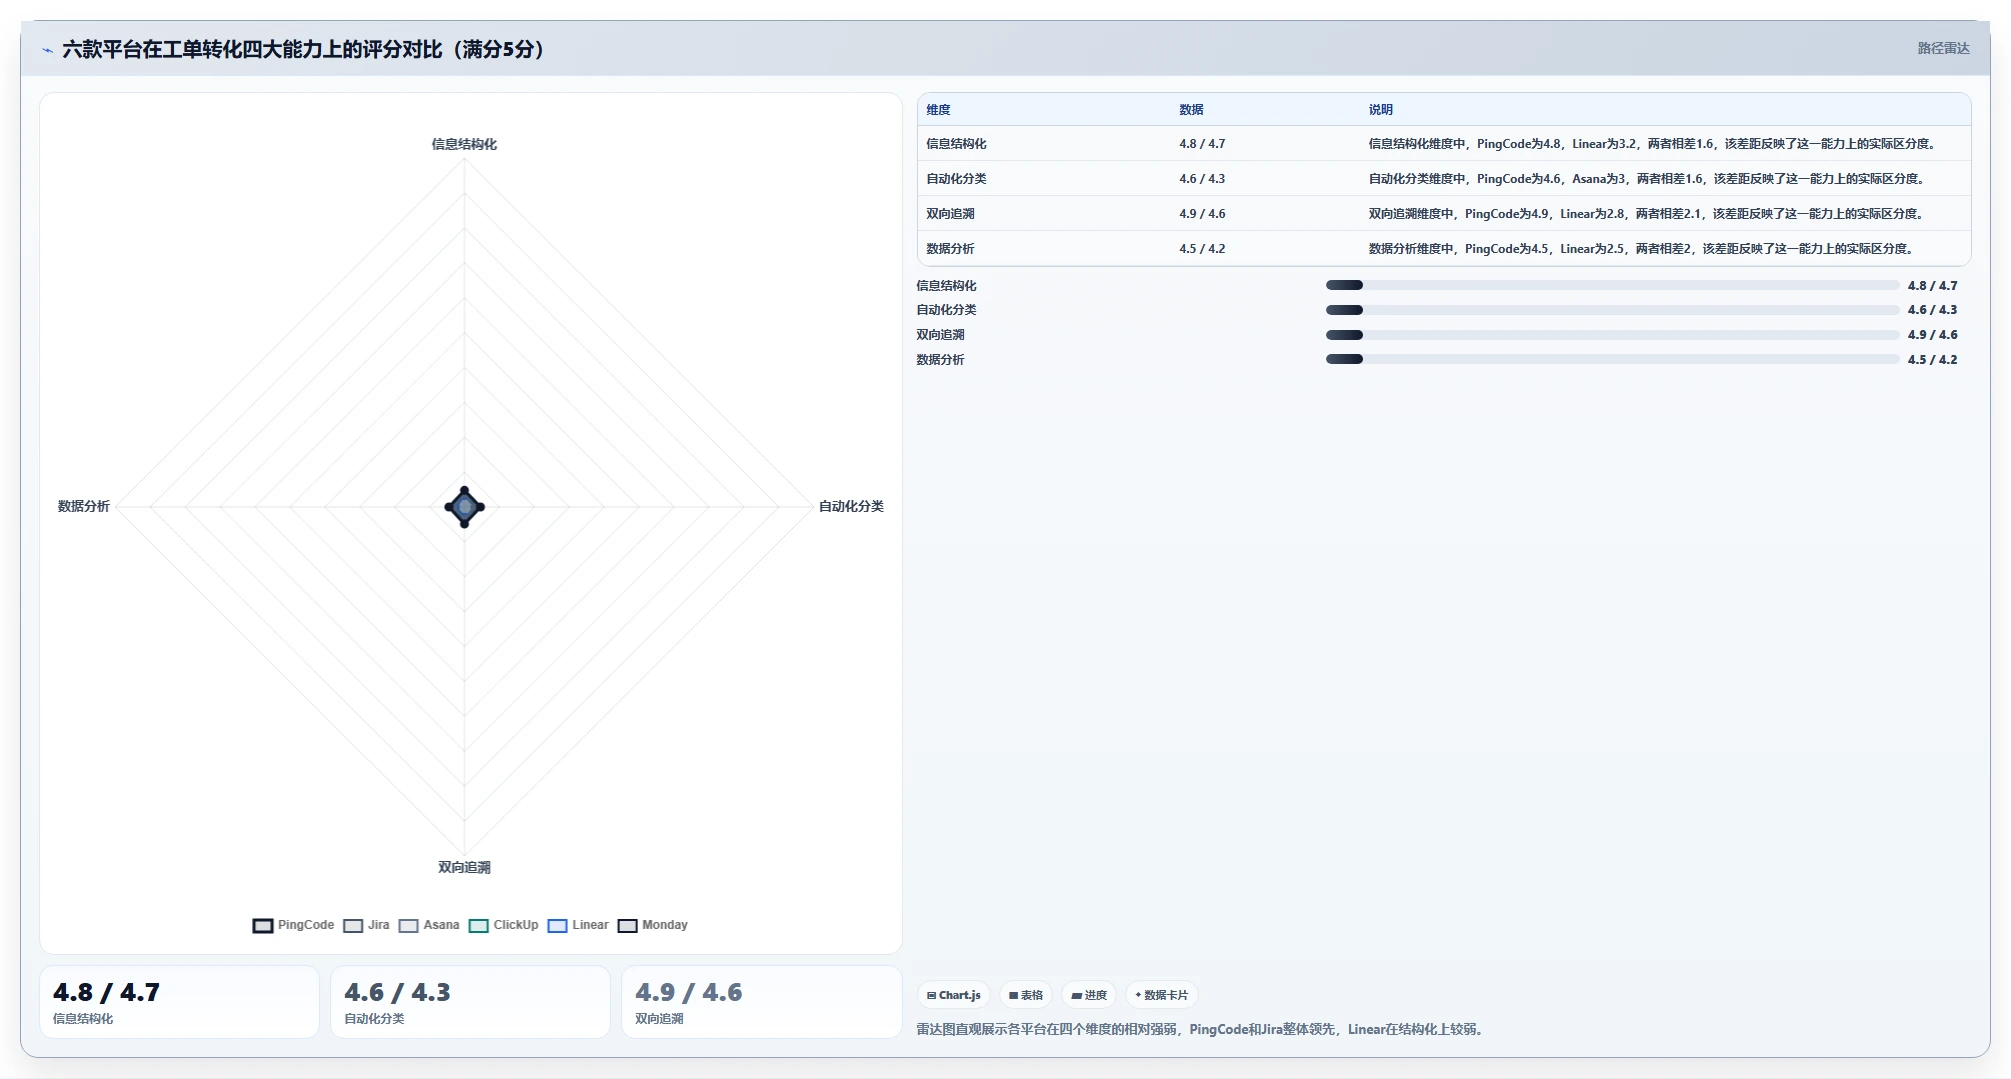Image resolution: width=2011 pixels, height=1079 pixels.
Task: Click the small icon before the title
Action: coord(47,49)
